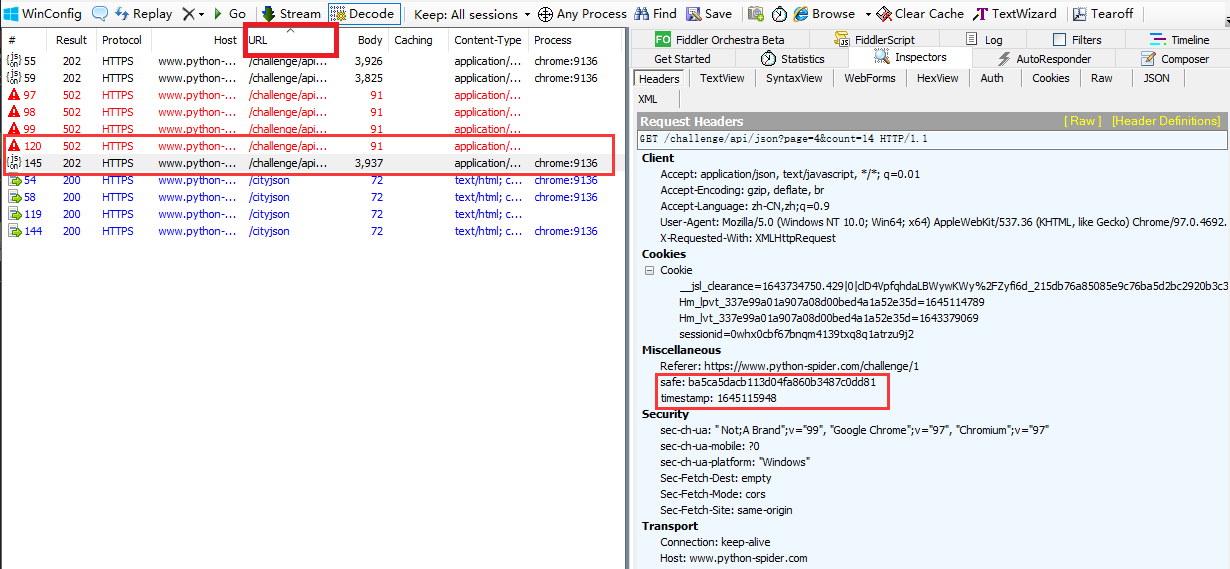Viewport: 1230px width, 569px height.
Task: Click the Raw link in Request Headers
Action: 1082,121
